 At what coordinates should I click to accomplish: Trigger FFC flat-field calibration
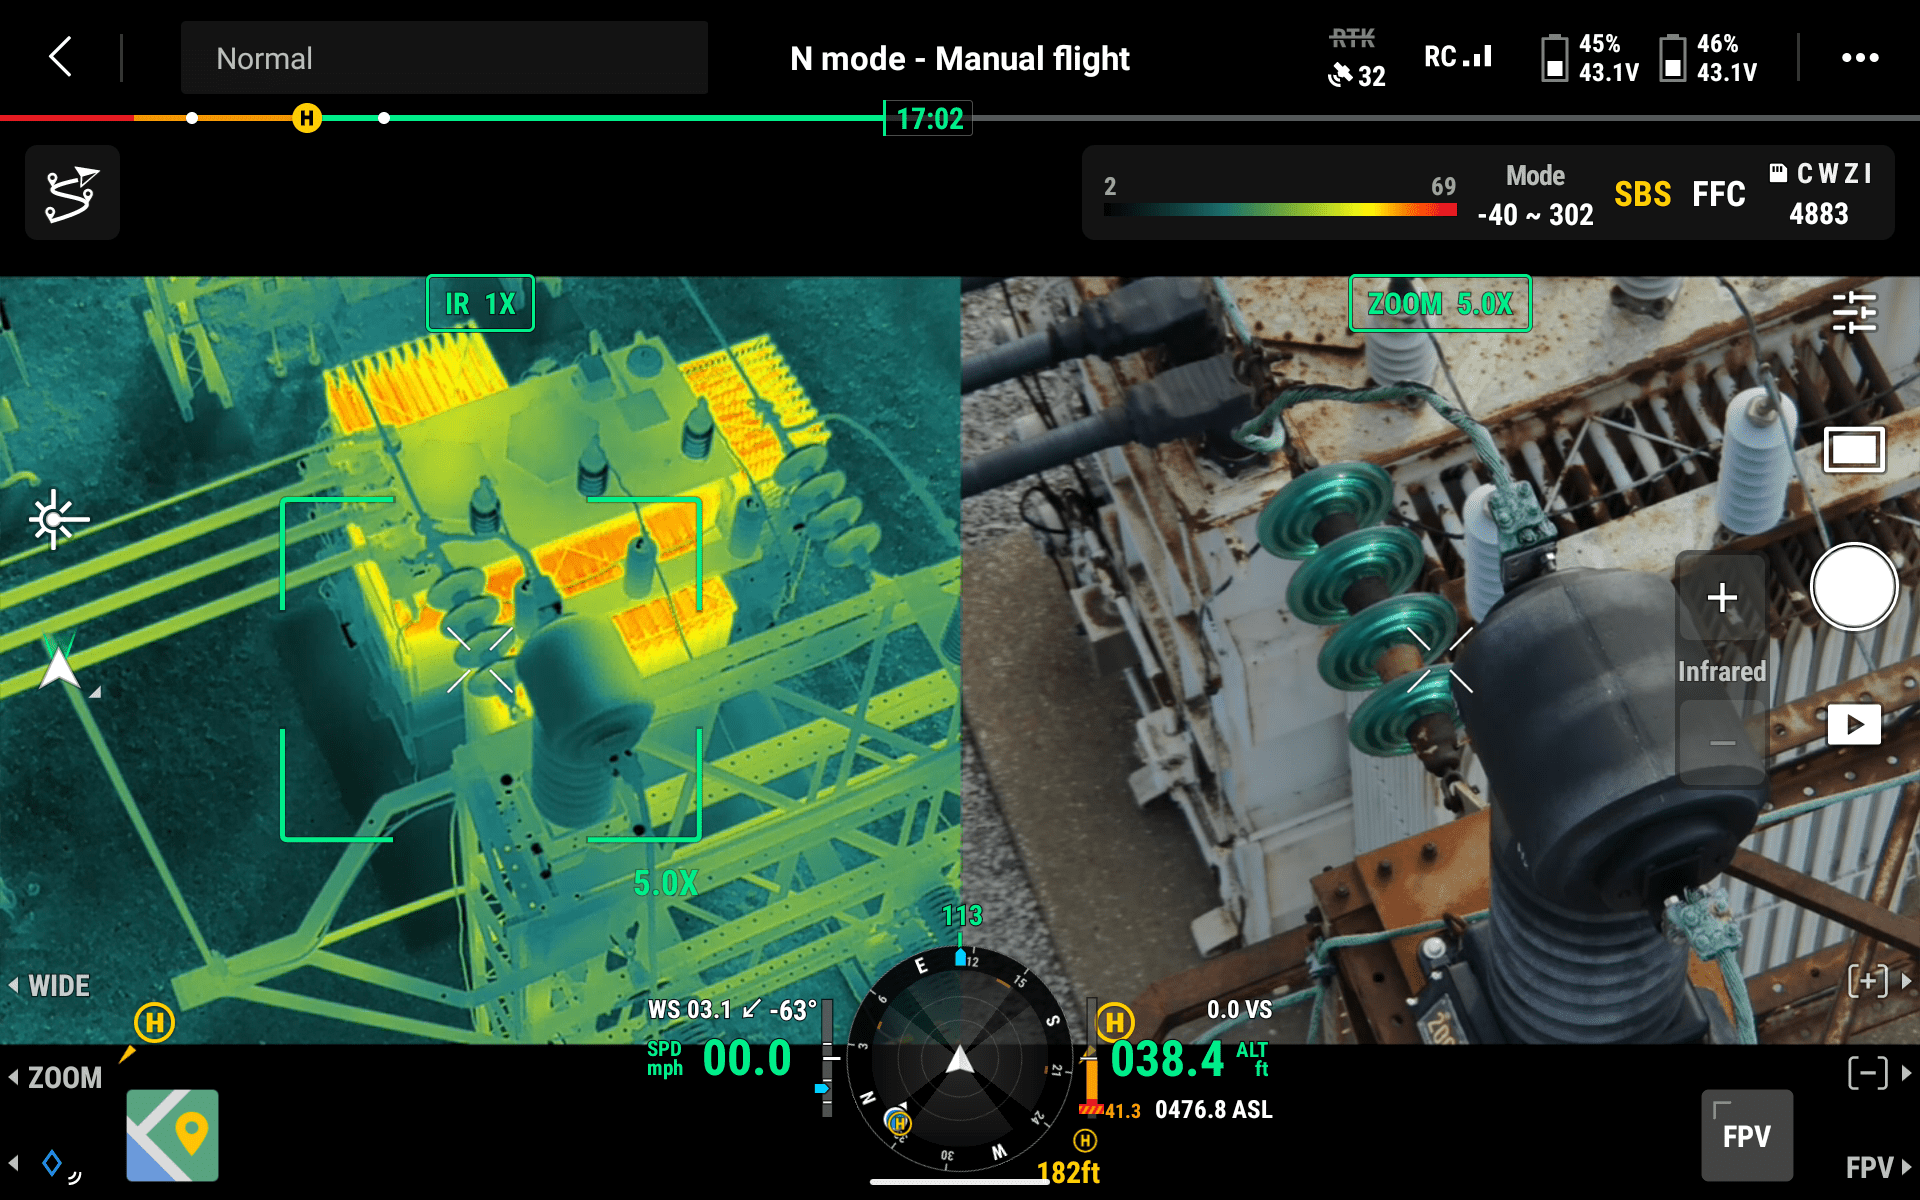point(1718,194)
